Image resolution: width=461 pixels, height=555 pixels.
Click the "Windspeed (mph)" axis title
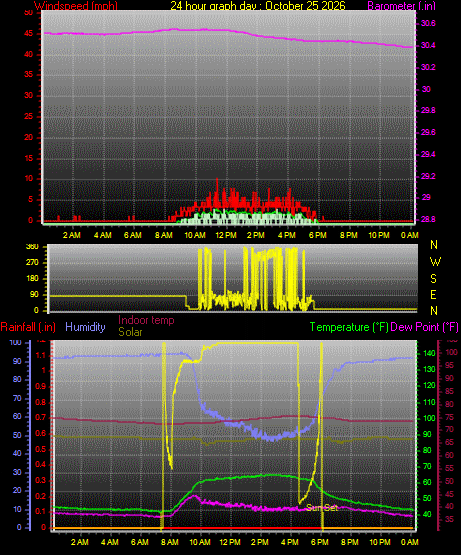76,6
